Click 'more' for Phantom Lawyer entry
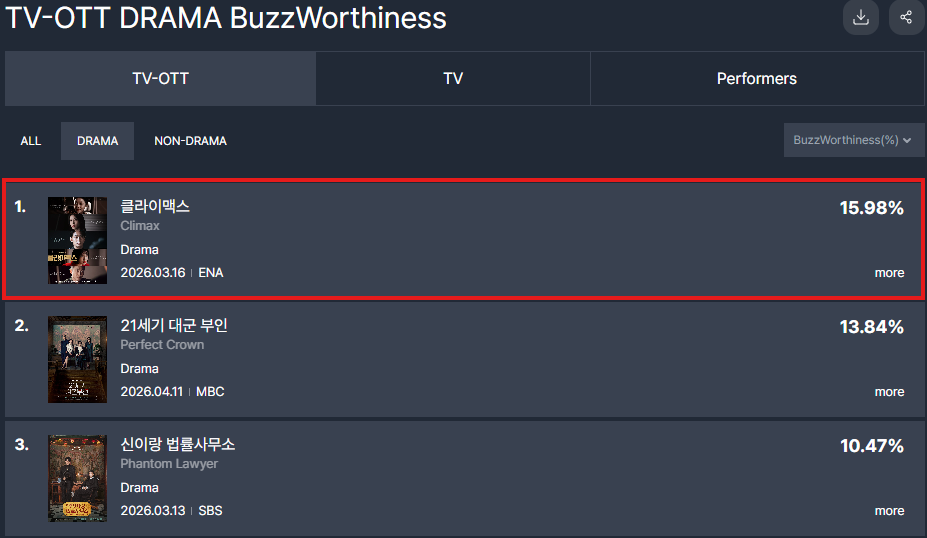927x538 pixels. coord(889,511)
